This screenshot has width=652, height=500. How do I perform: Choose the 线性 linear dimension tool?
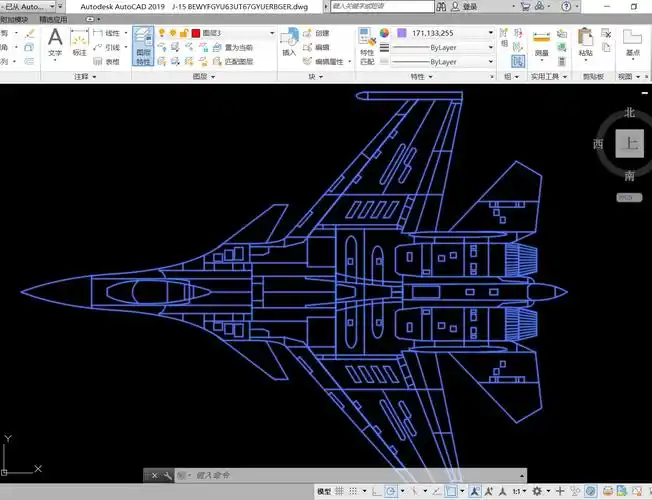(x=107, y=33)
